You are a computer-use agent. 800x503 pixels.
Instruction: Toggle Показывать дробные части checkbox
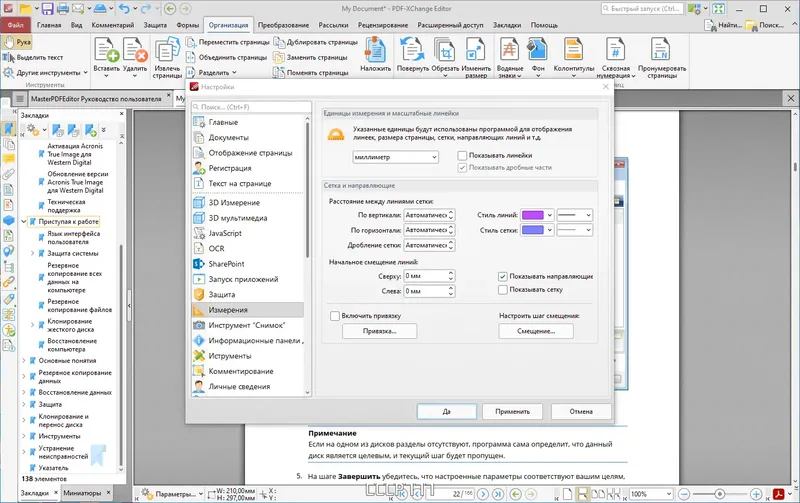click(462, 167)
